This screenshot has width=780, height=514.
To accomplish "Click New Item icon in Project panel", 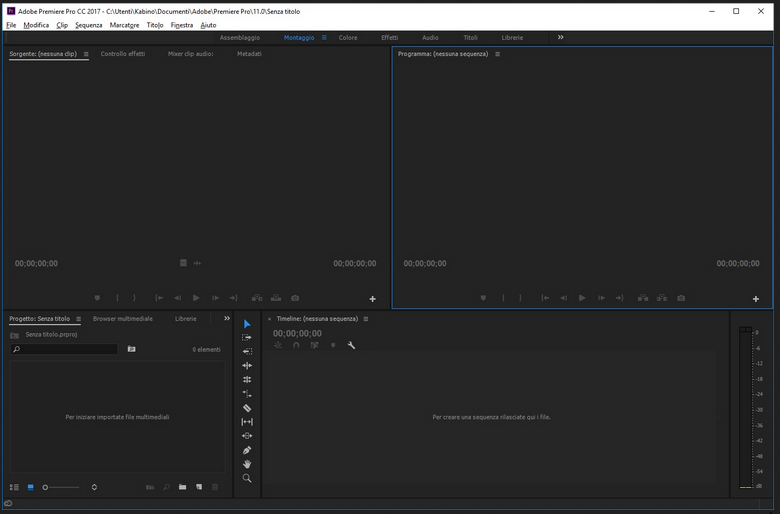I will [199, 487].
